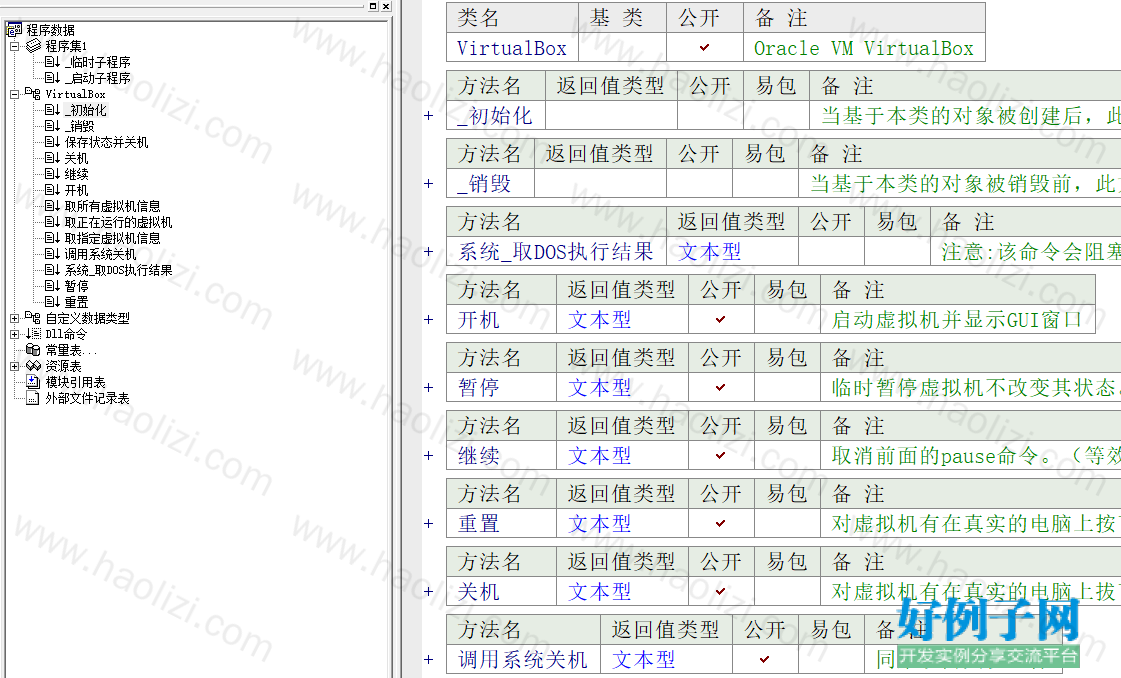Select _销毁 in the tree
The image size is (1121, 678).
pyautogui.click(x=79, y=126)
